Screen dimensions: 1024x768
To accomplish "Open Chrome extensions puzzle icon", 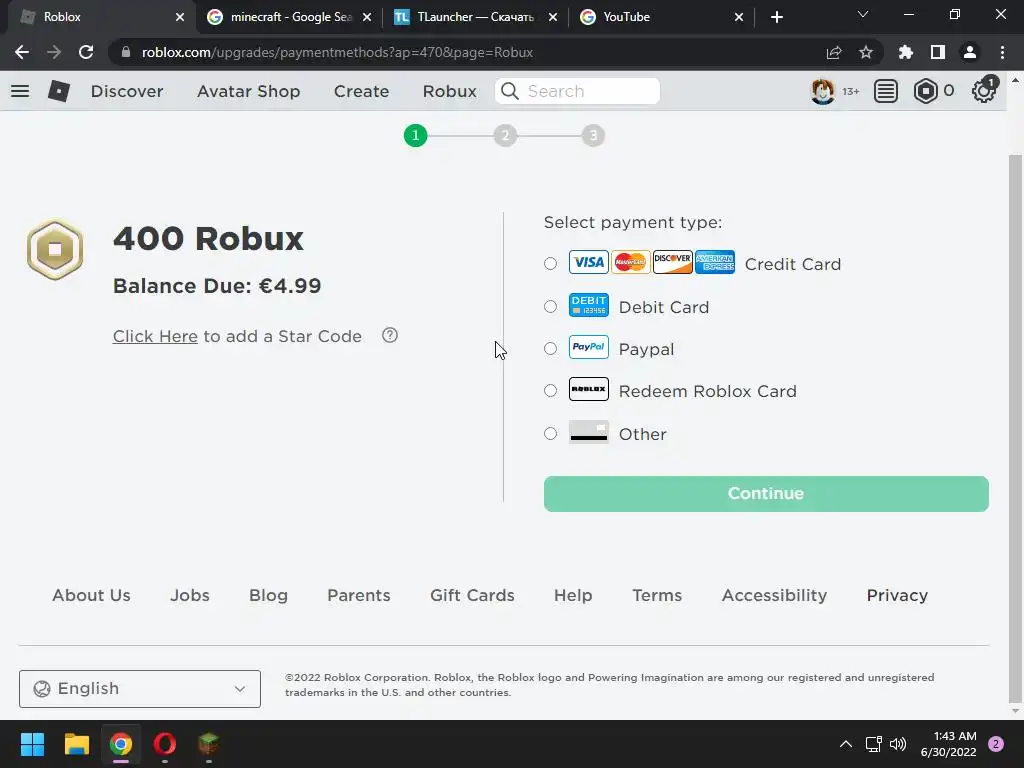I will 906,52.
